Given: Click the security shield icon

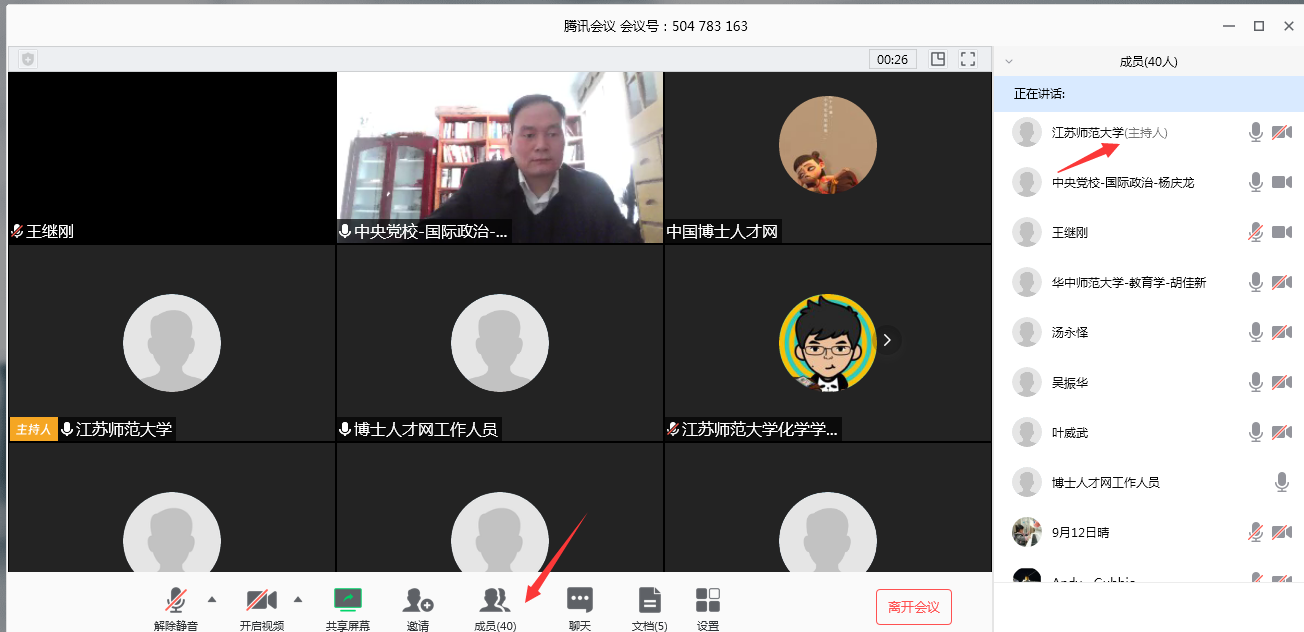Looking at the screenshot, I should coord(28,59).
